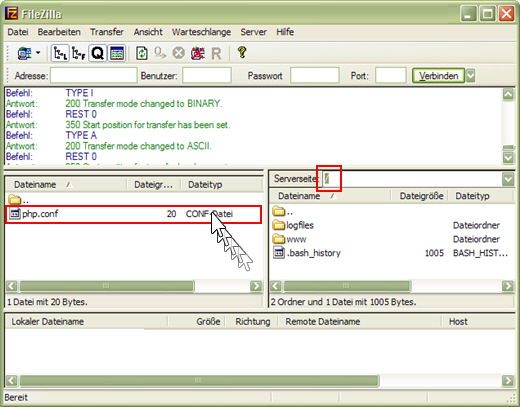The width and height of the screenshot is (520, 407).
Task: Click Remote Dateiname queue column header
Action: [x=359, y=322]
